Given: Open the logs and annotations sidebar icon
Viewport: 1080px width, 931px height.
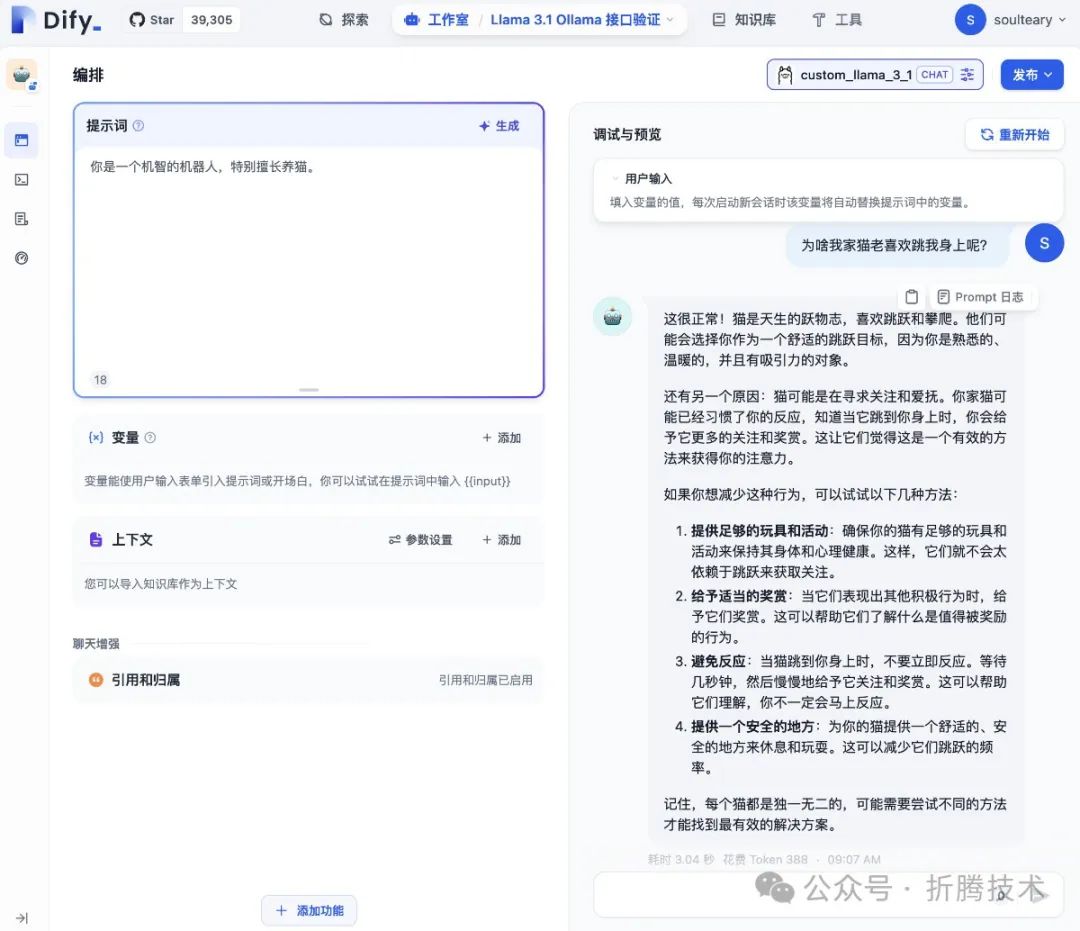Looking at the screenshot, I should [21, 219].
